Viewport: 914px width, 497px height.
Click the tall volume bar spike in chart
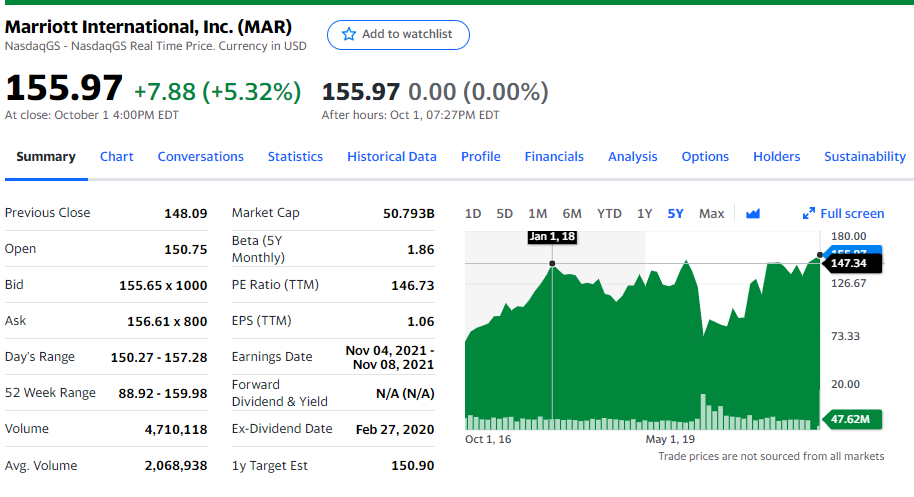705,411
